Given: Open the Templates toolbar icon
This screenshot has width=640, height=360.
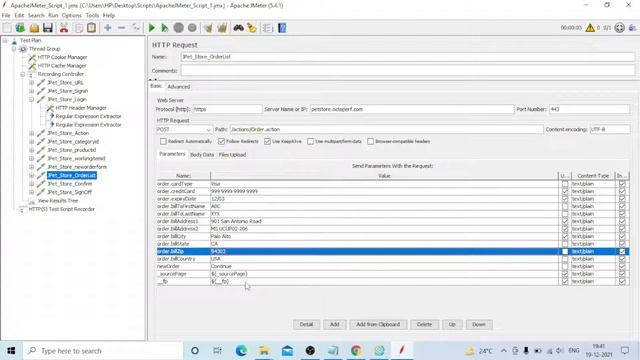Looking at the screenshot, I should point(20,28).
